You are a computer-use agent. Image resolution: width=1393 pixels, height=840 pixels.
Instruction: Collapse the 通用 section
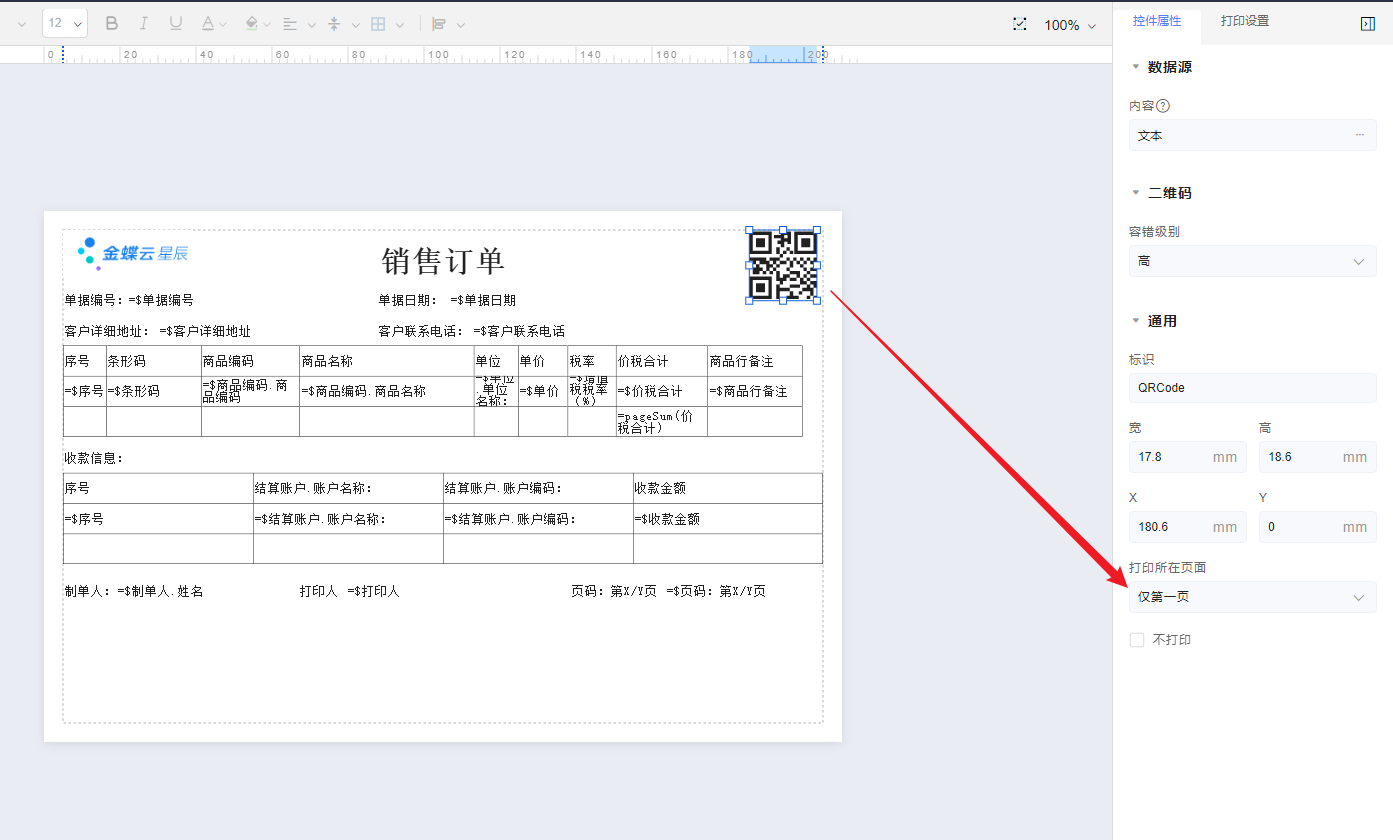1136,321
